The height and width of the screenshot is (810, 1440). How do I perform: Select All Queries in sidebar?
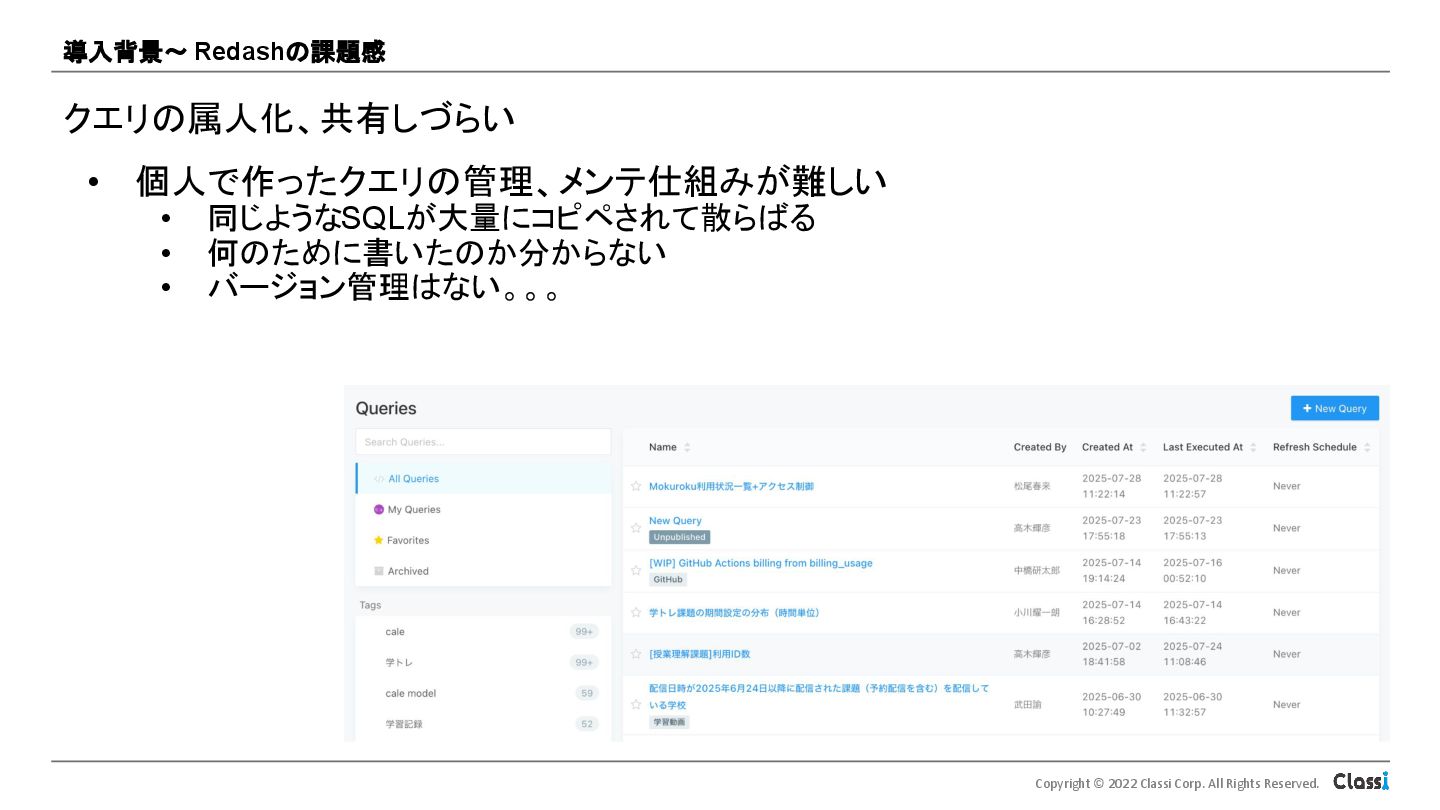[x=483, y=478]
